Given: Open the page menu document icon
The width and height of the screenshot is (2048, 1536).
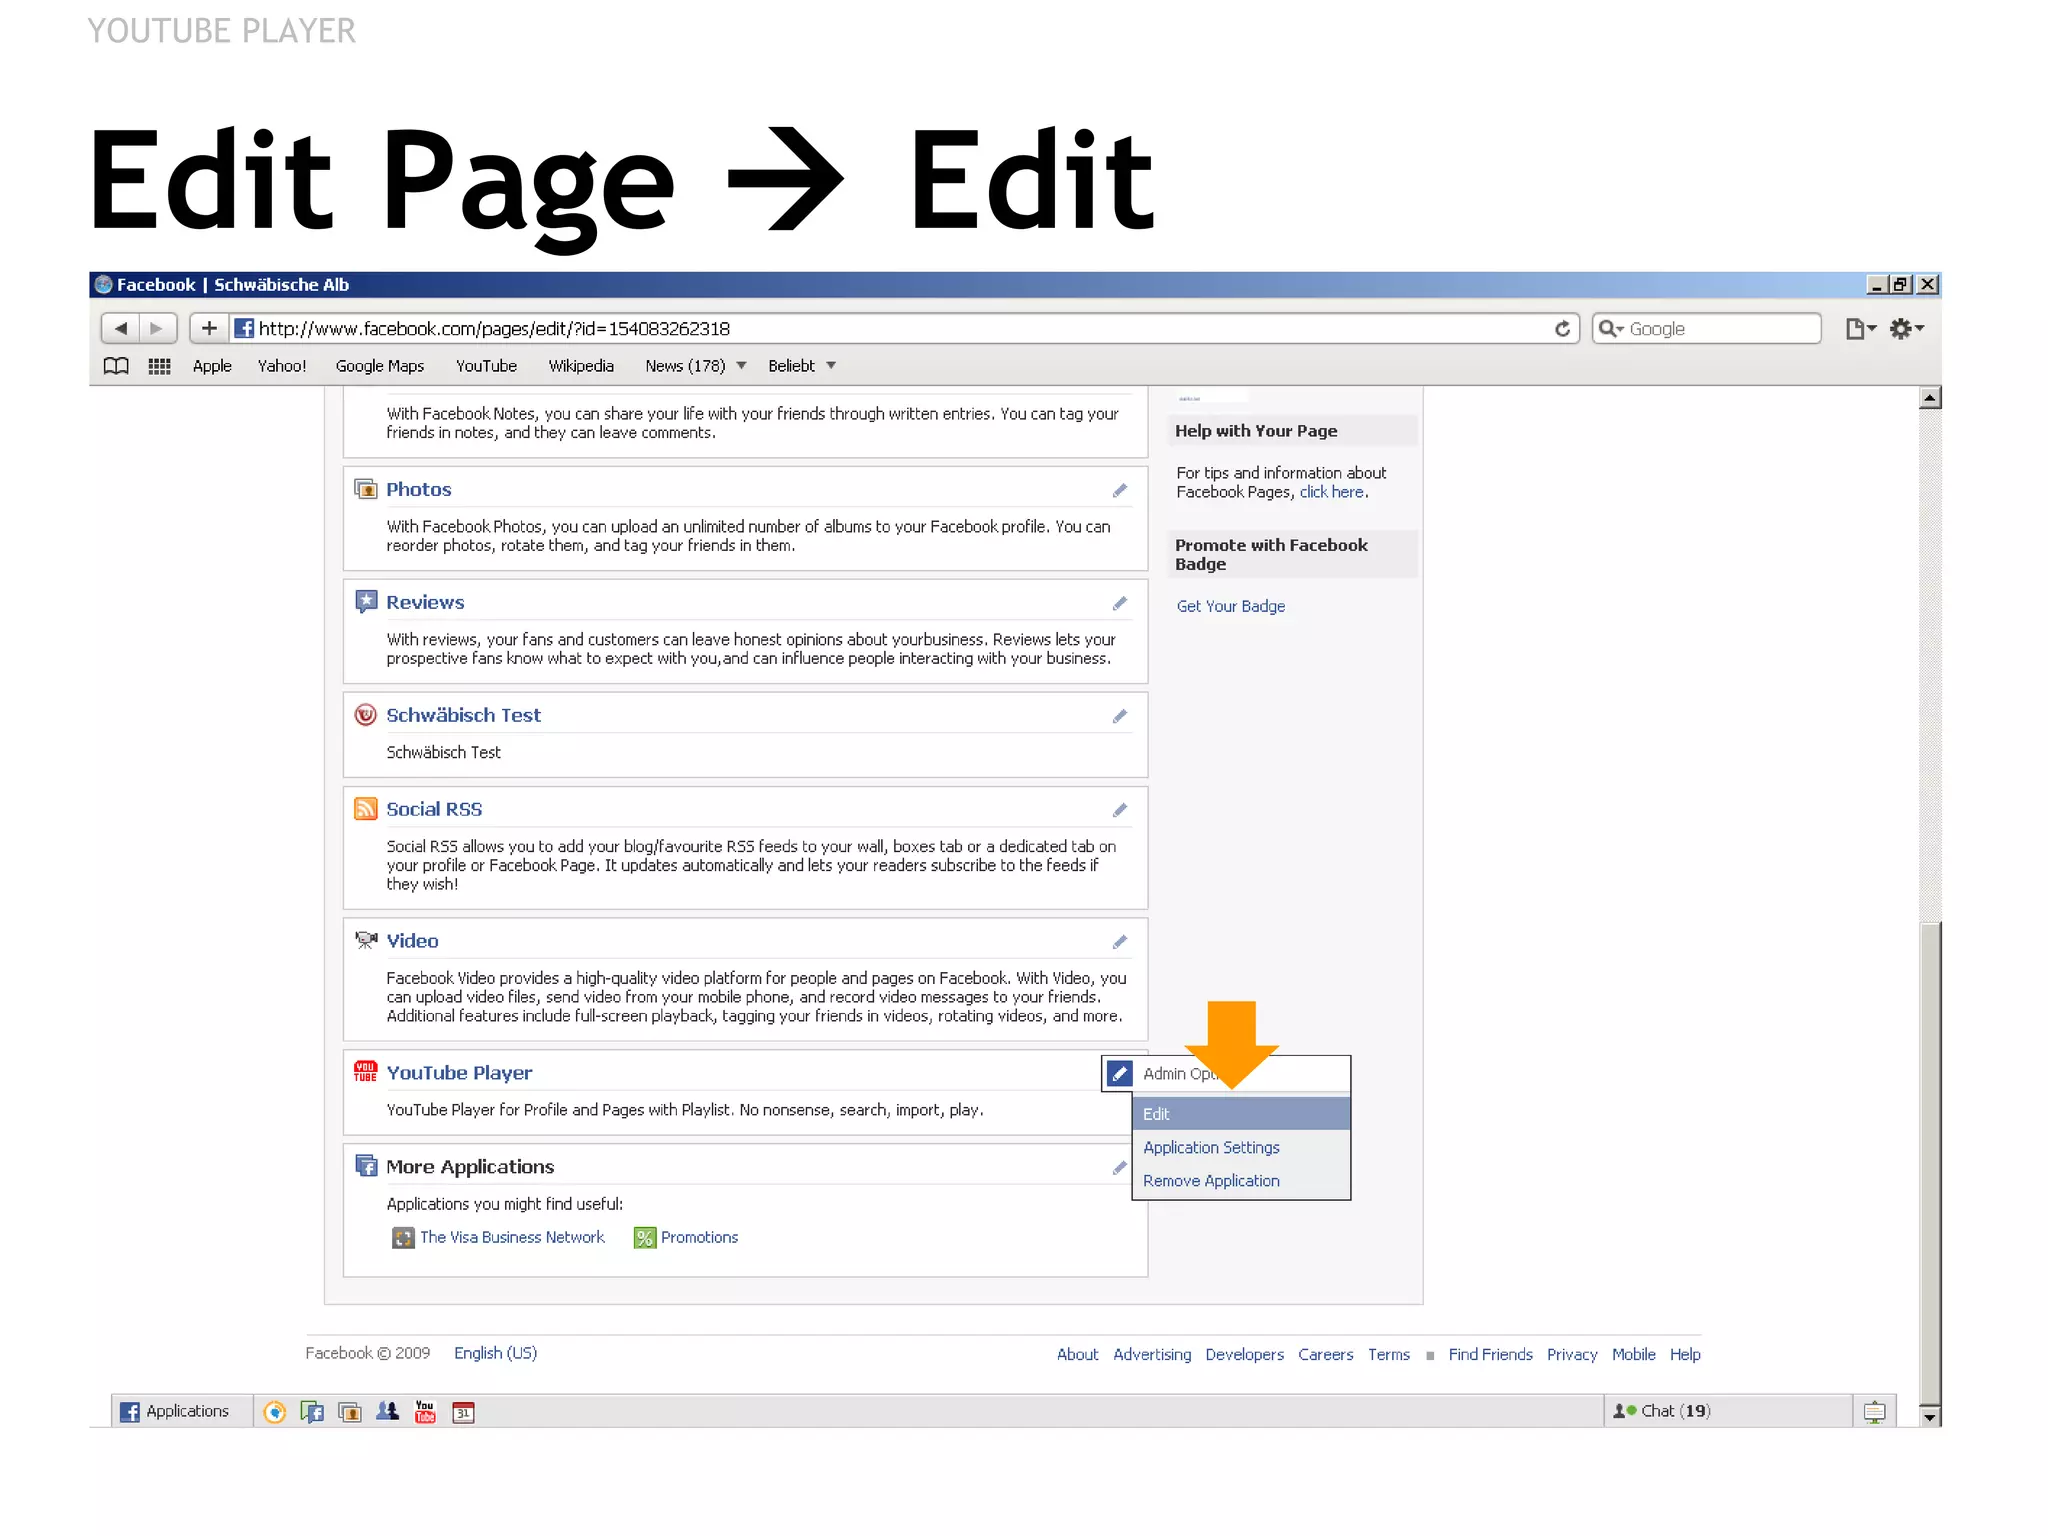Looking at the screenshot, I should [1860, 329].
